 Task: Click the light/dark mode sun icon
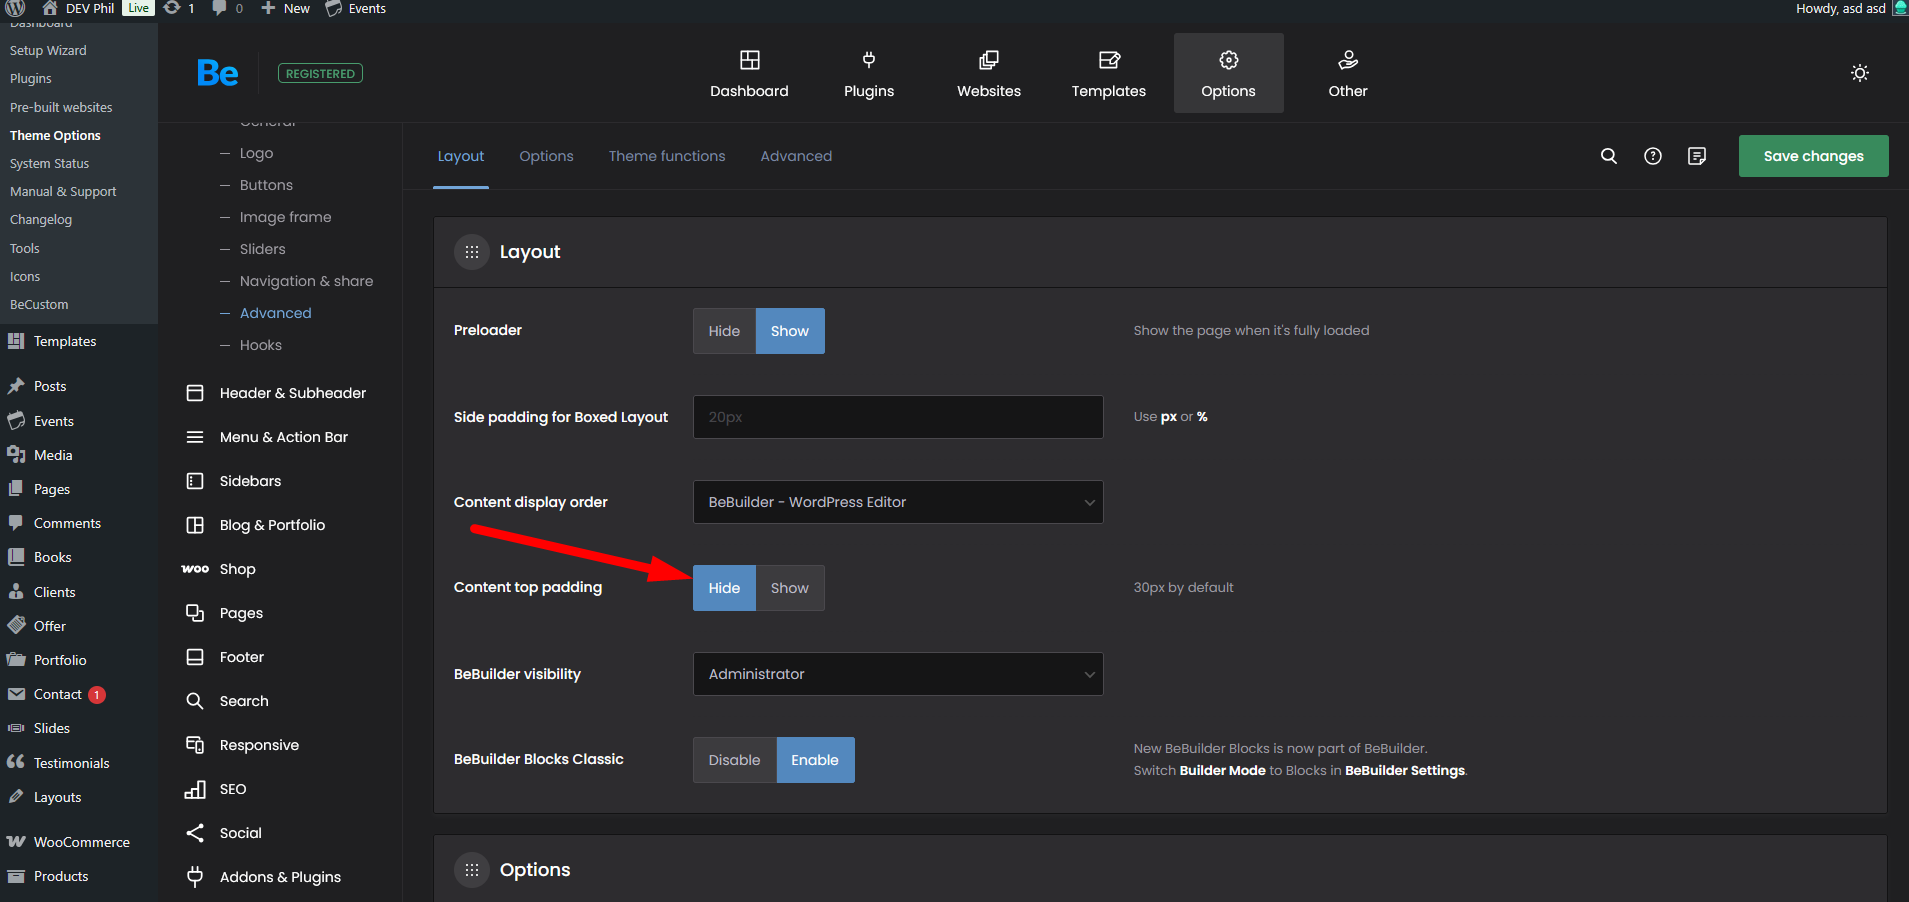pos(1859,73)
